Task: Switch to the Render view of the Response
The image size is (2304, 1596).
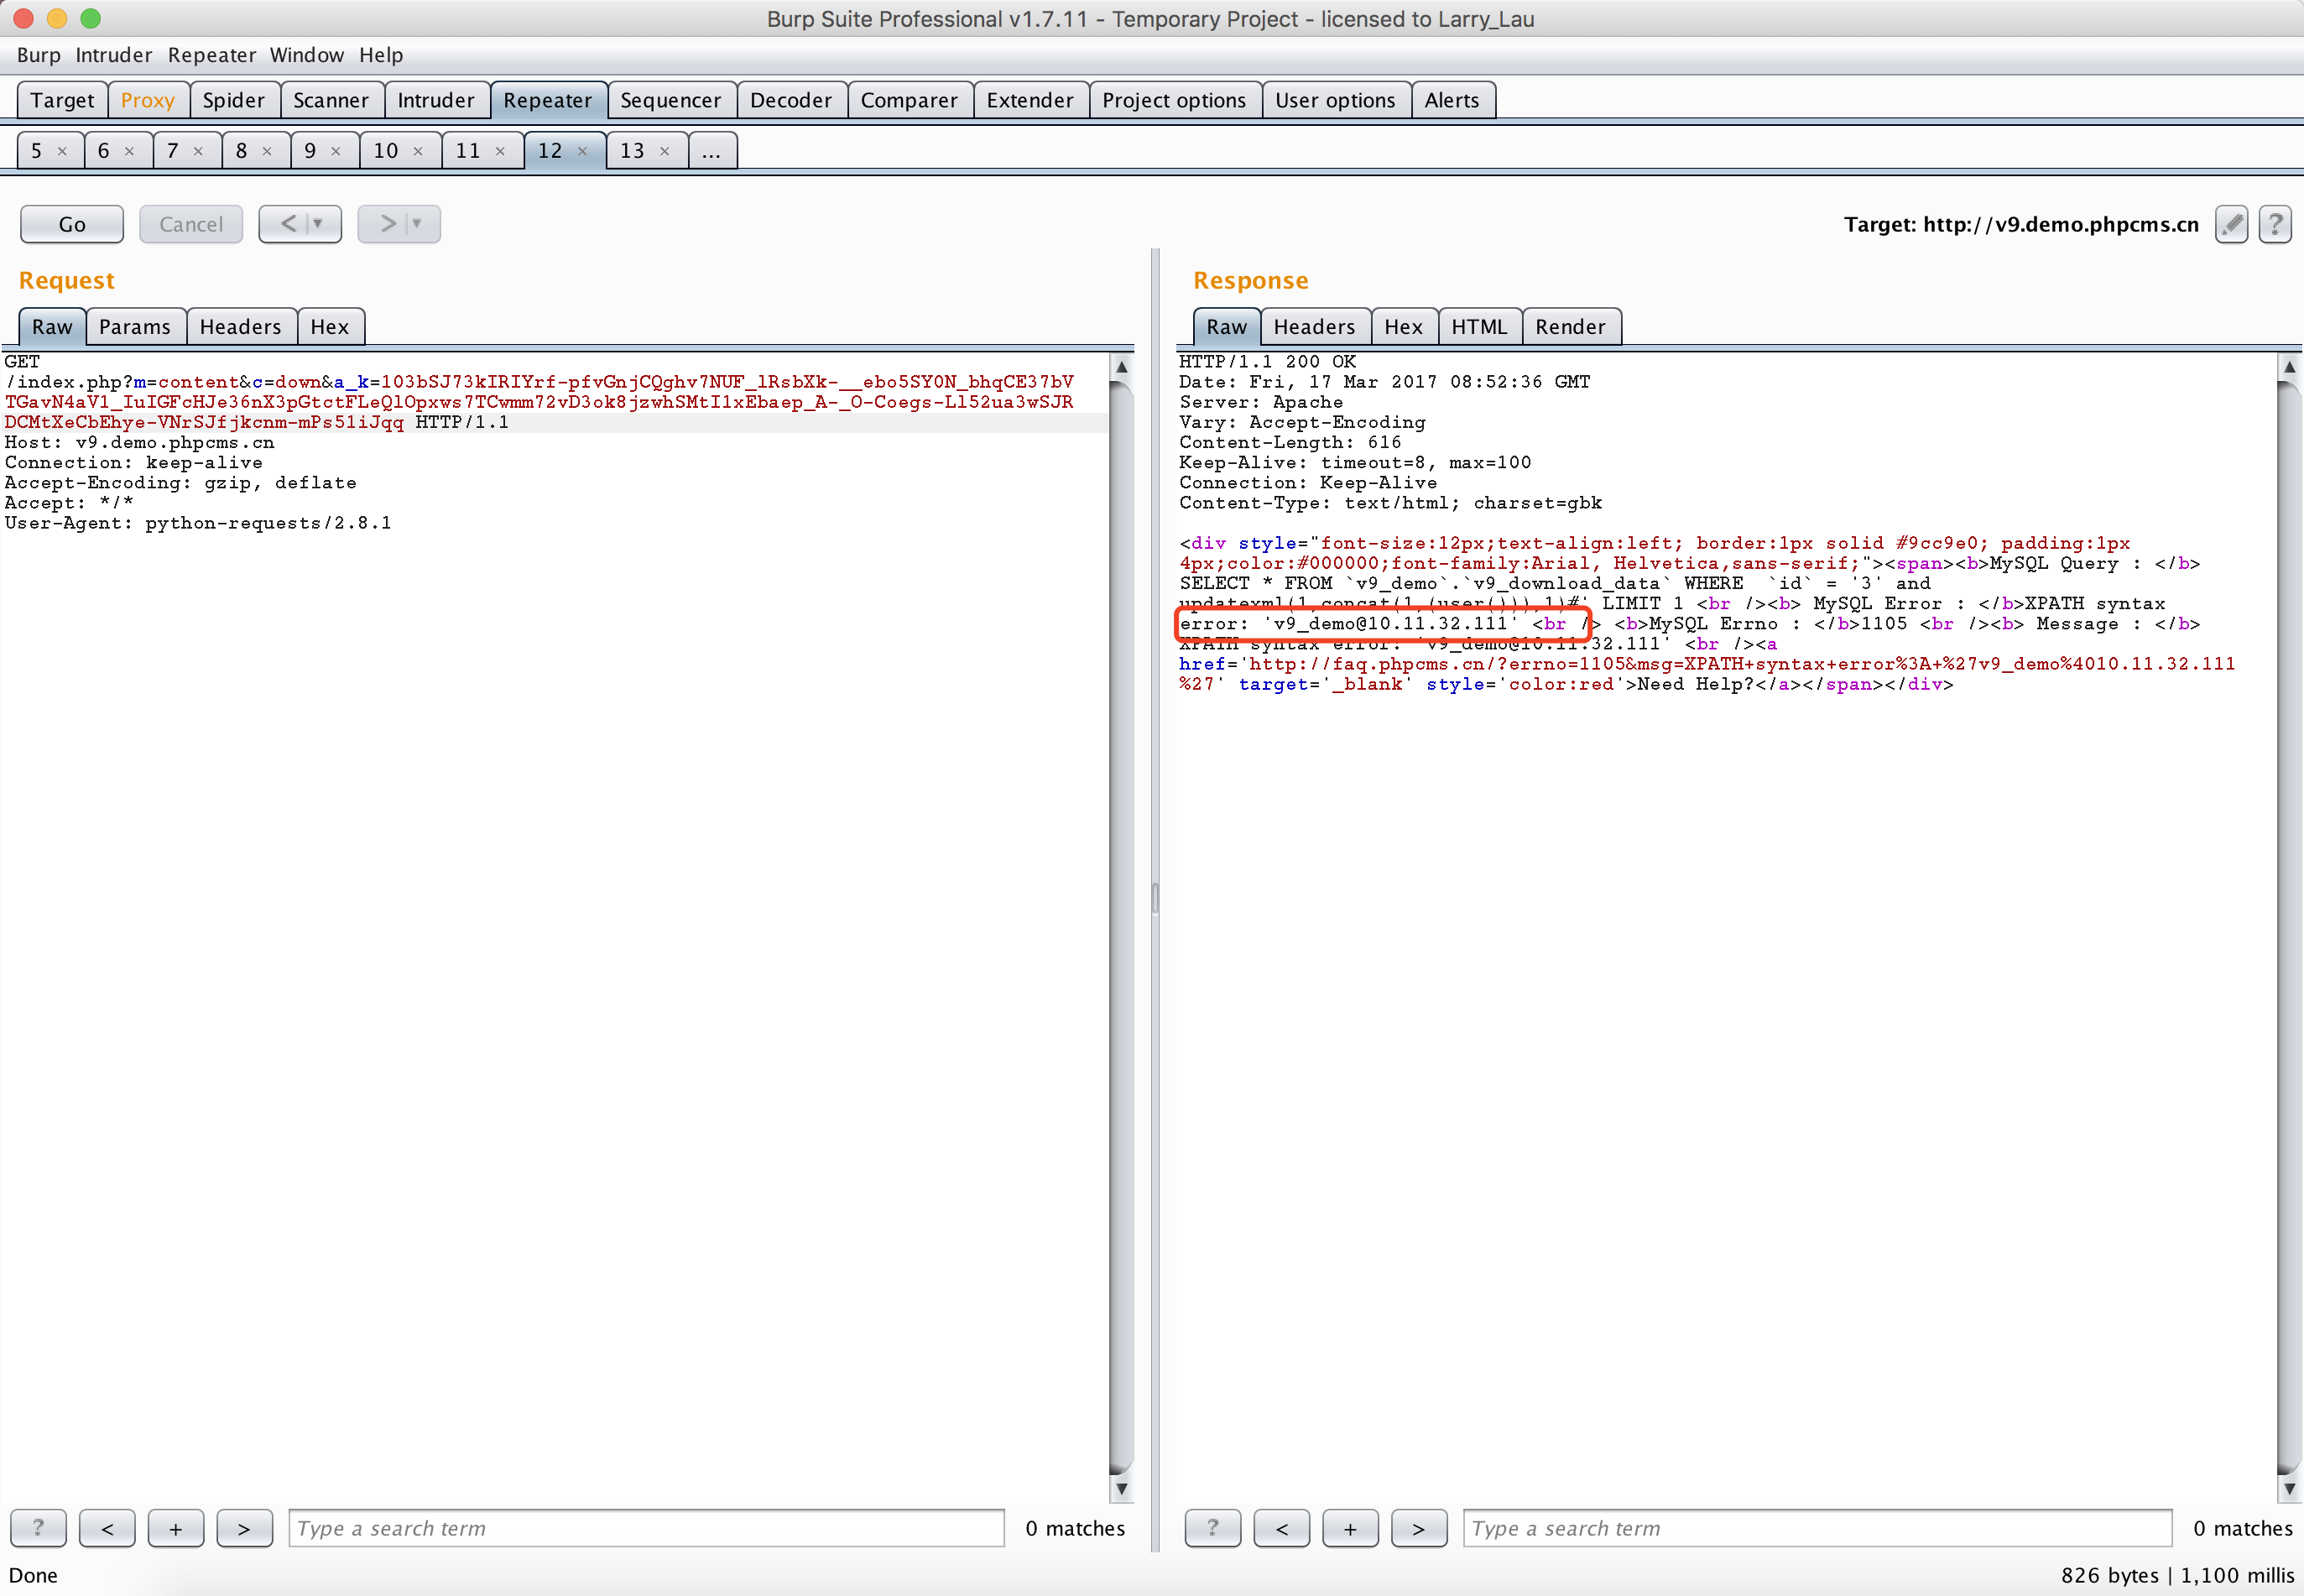Action: (x=1570, y=326)
